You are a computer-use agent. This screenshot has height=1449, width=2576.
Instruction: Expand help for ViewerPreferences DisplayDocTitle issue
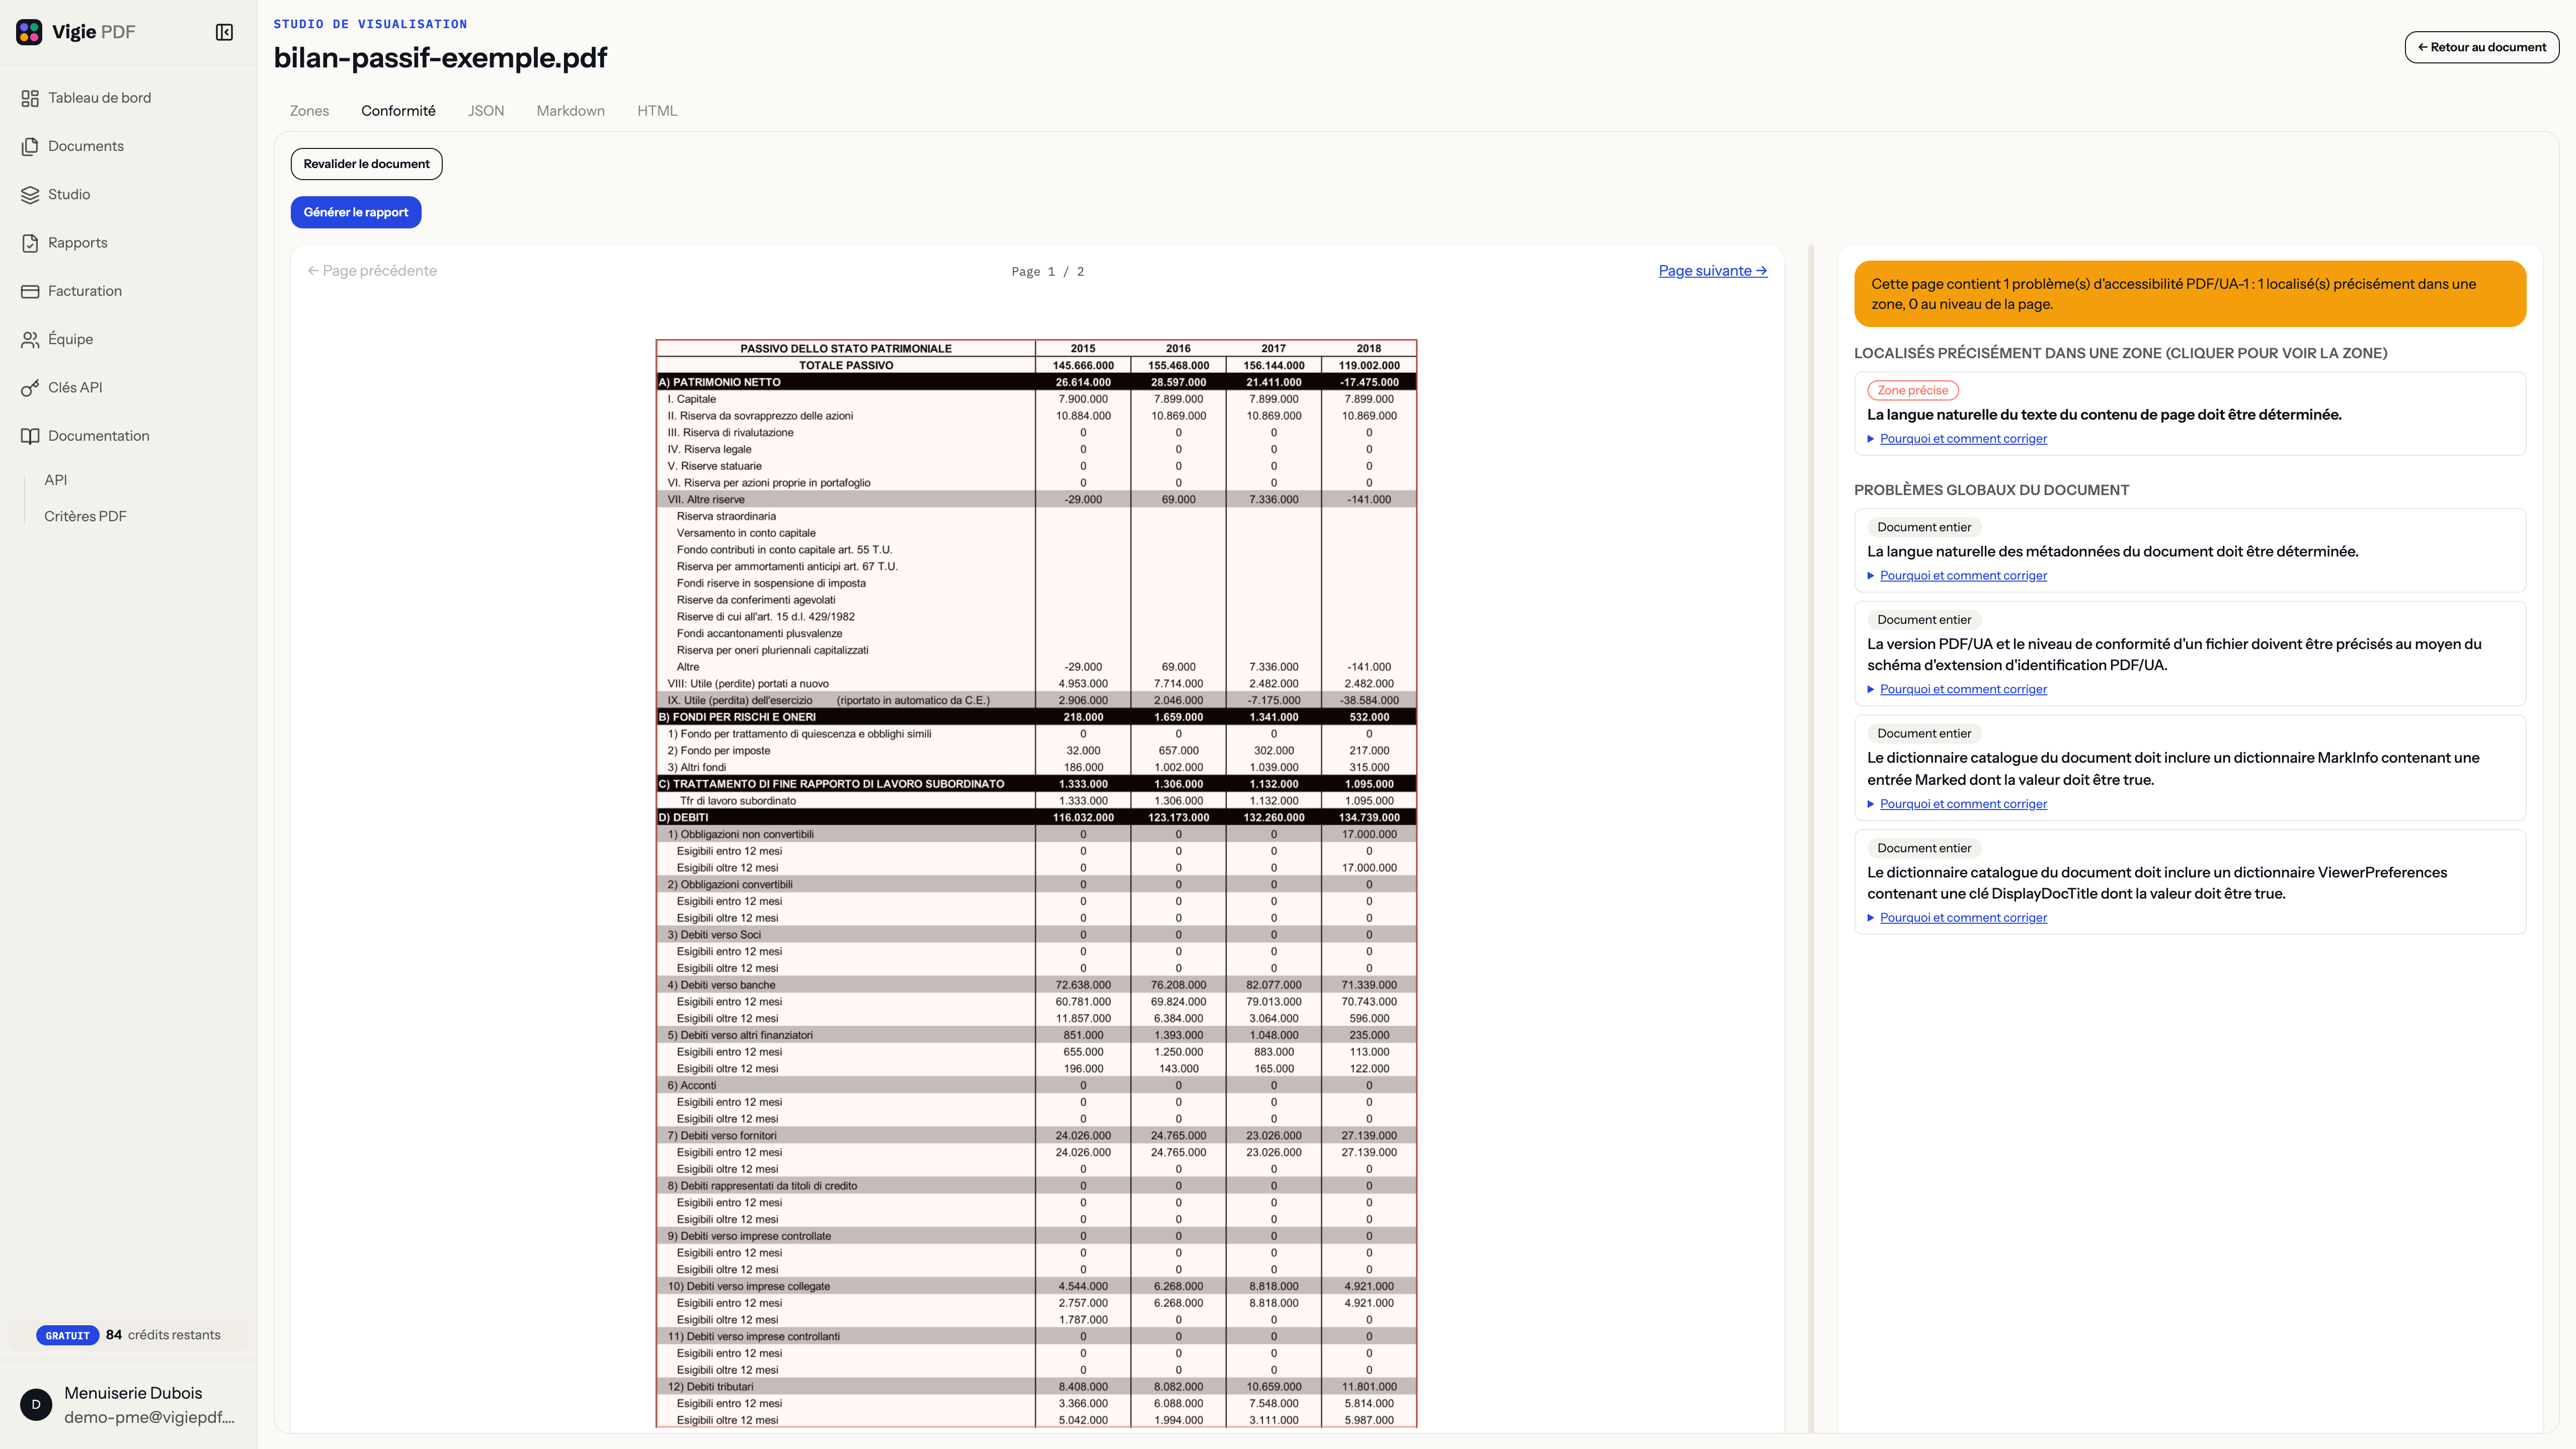[x=1962, y=918]
